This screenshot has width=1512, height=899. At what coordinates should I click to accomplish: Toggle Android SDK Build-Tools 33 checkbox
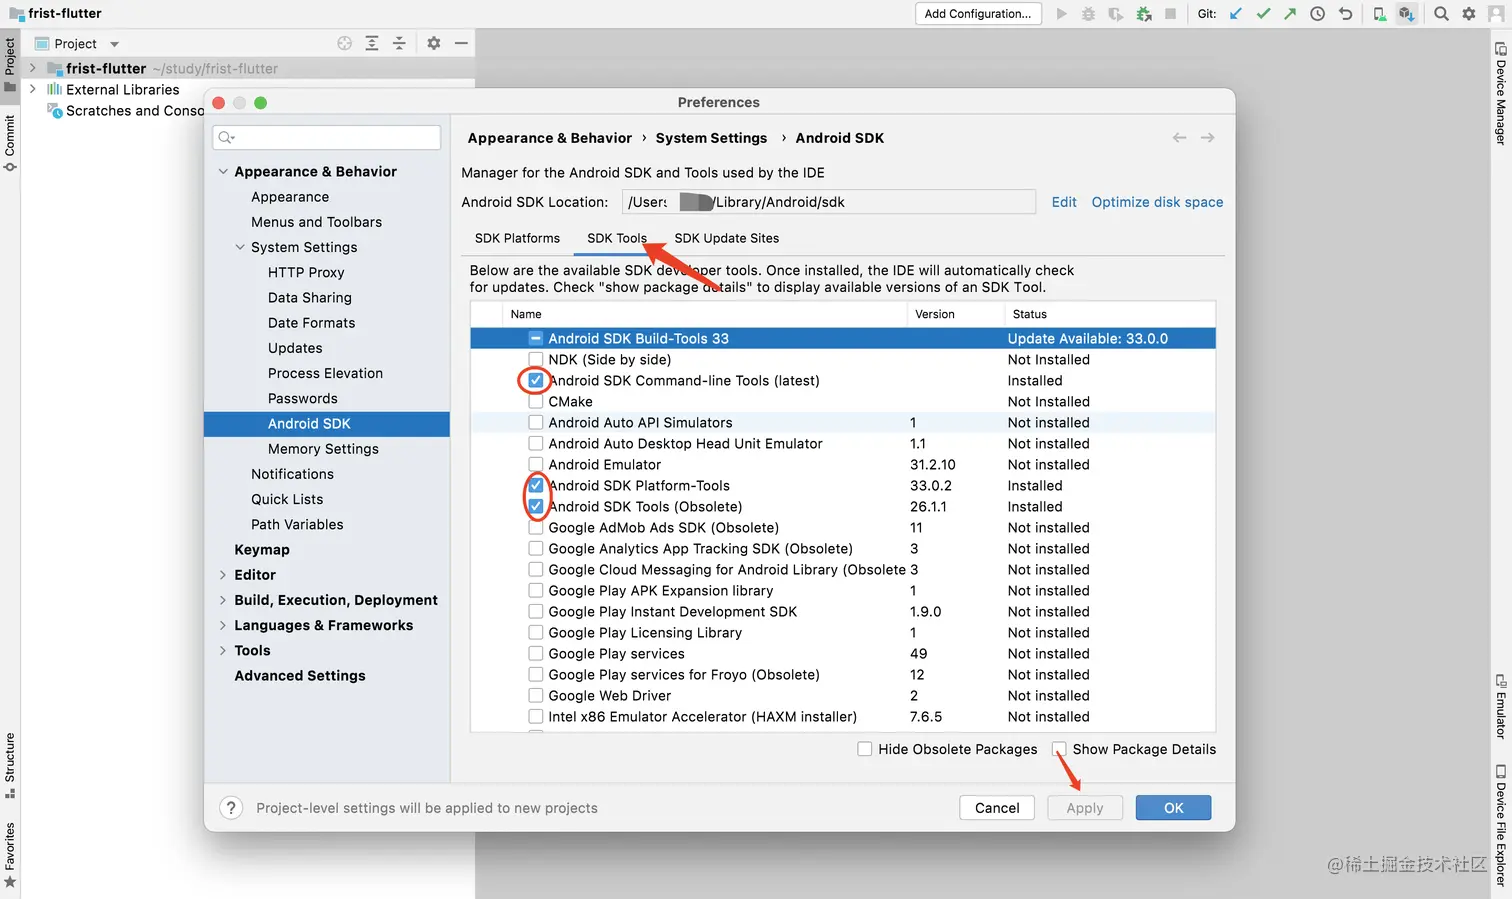[536, 339]
